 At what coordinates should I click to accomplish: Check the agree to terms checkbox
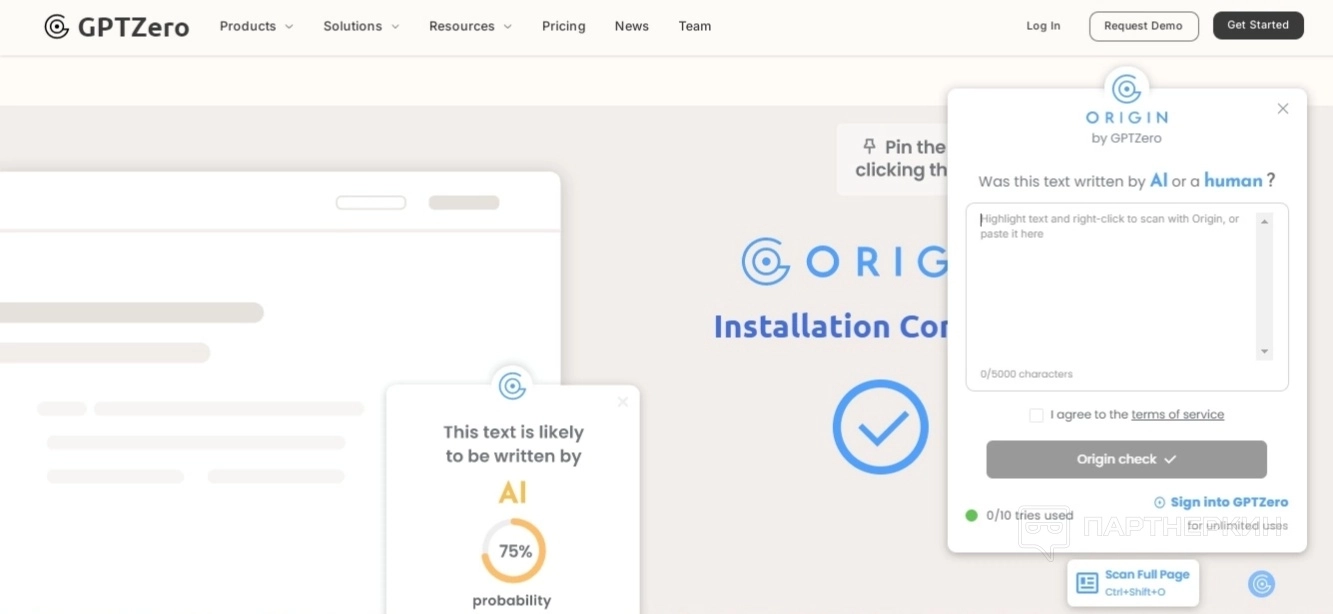[1036, 415]
